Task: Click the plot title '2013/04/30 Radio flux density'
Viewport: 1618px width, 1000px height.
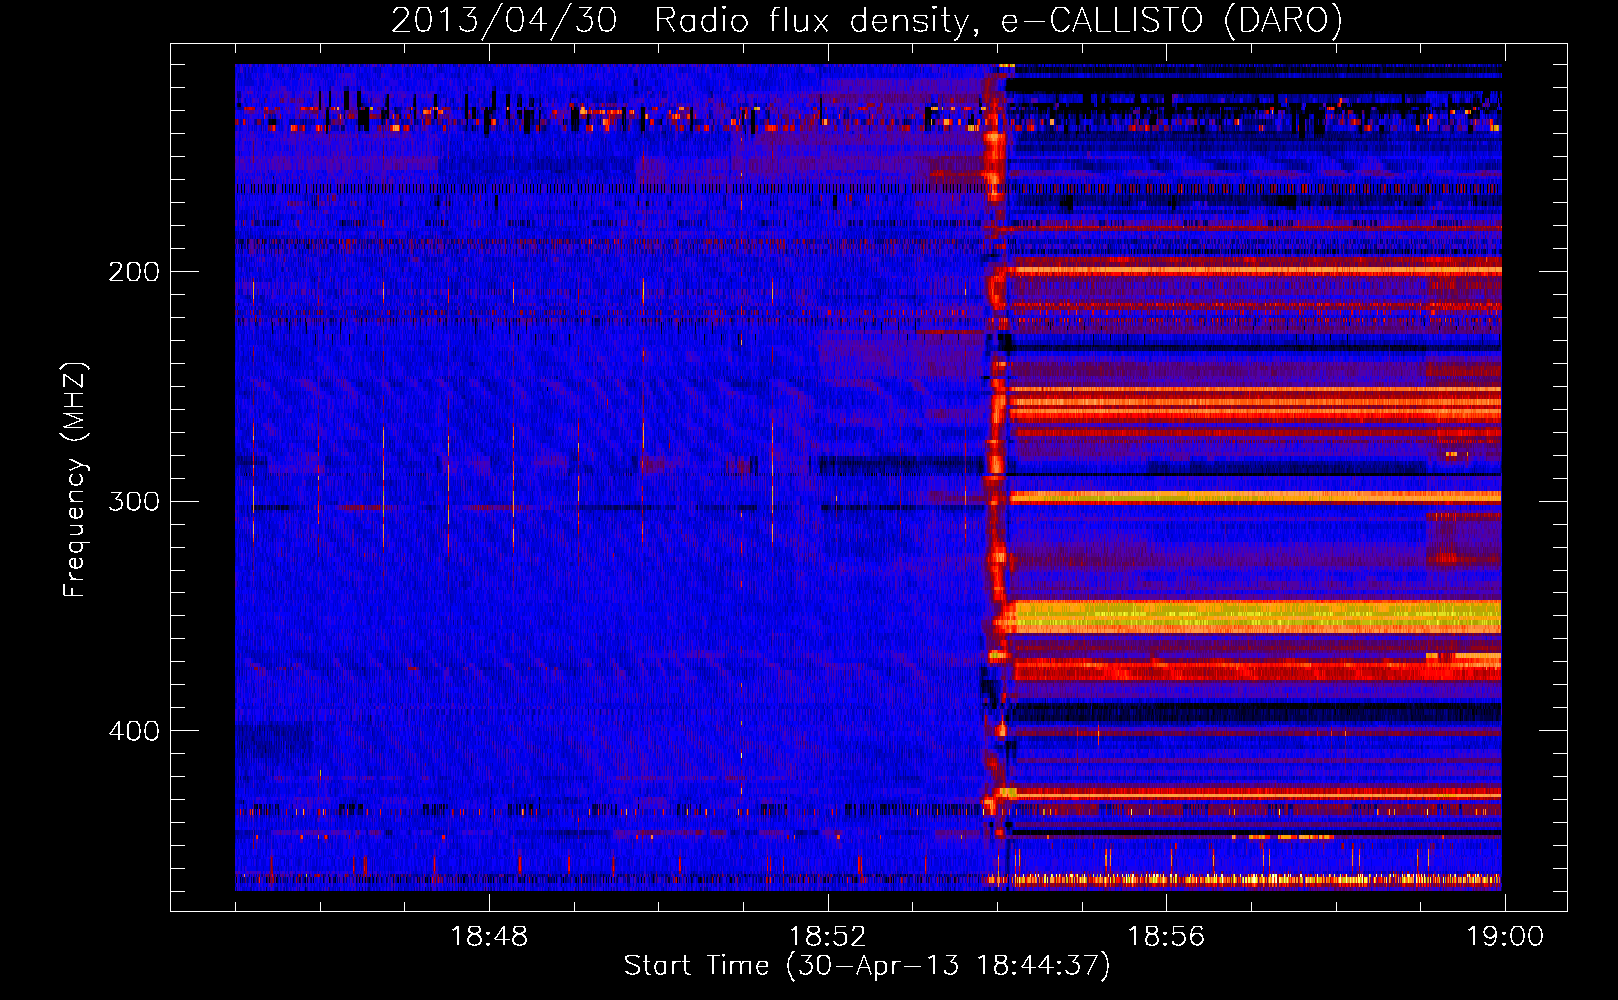Action: tap(866, 20)
